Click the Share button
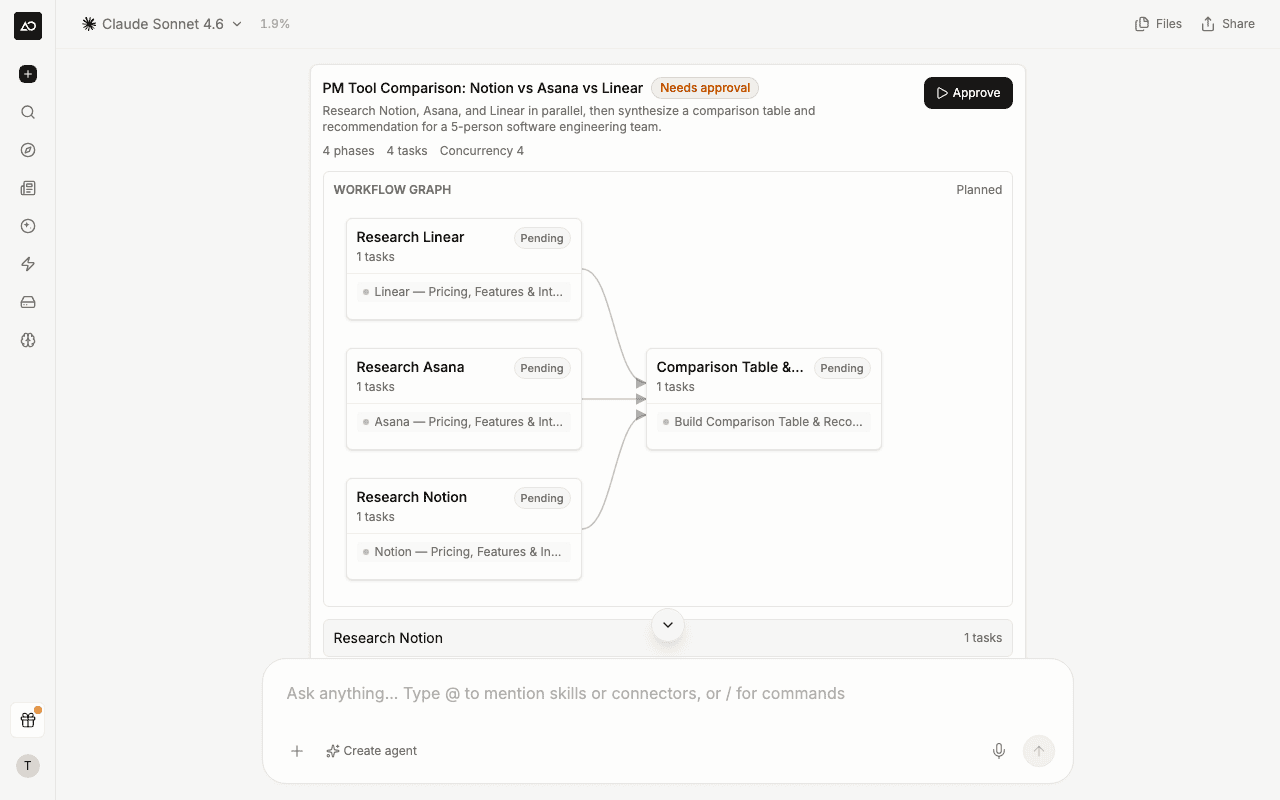Screen dimensions: 1280x800 coord(1228,24)
